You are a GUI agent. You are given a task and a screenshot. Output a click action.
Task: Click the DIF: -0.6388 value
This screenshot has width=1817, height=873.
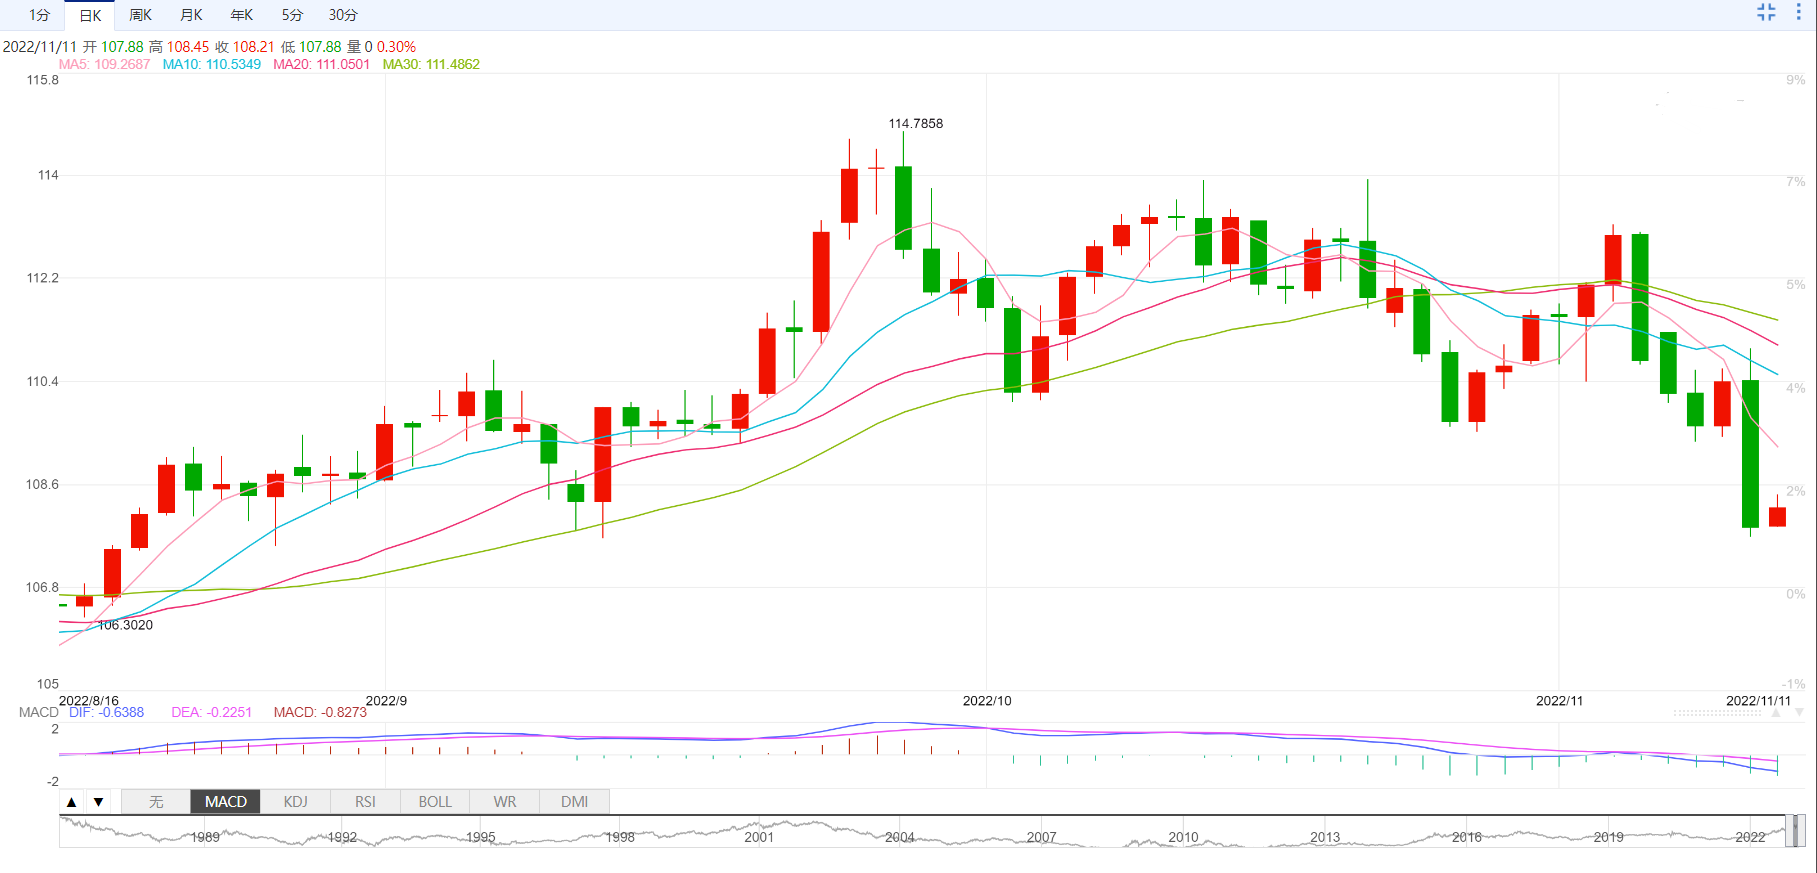106,712
